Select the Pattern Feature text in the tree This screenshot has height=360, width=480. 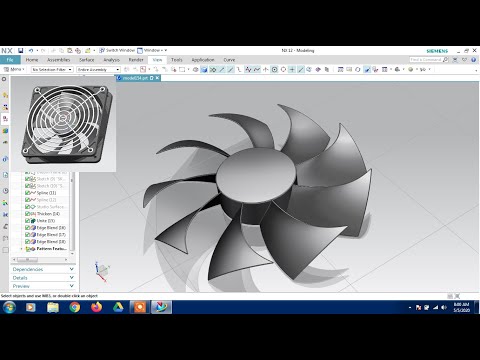coord(52,249)
